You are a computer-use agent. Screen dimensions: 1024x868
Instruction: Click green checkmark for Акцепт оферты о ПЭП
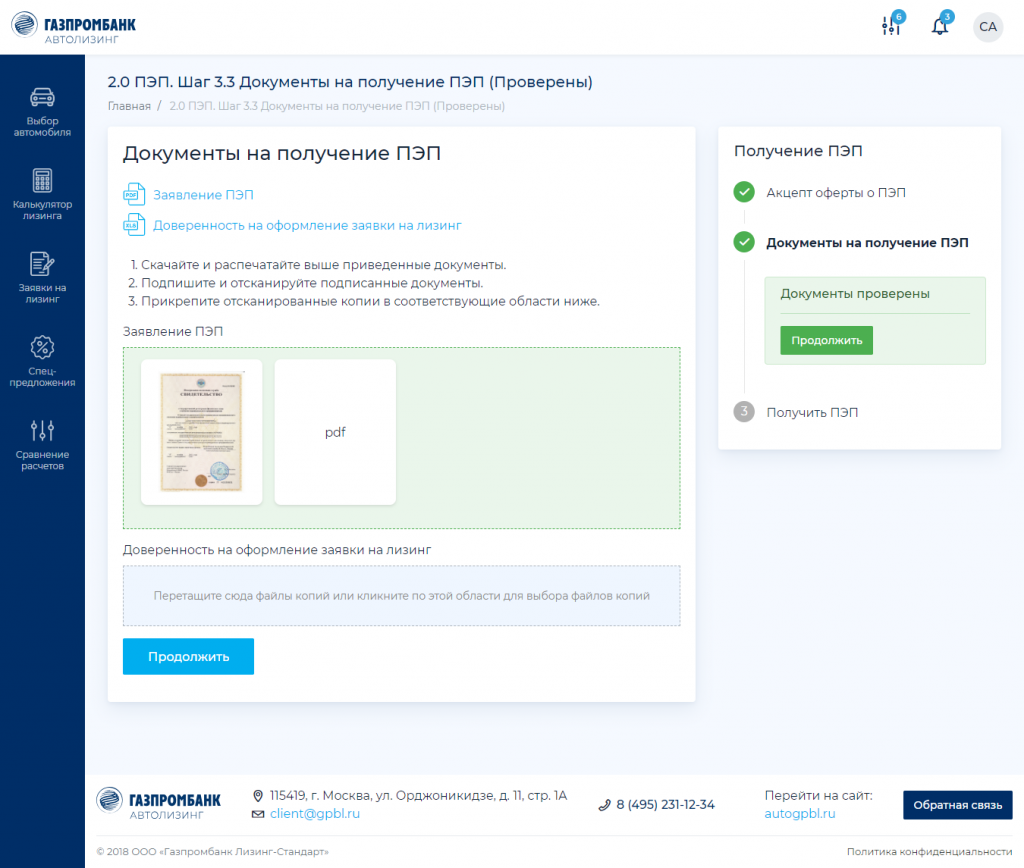[x=744, y=192]
